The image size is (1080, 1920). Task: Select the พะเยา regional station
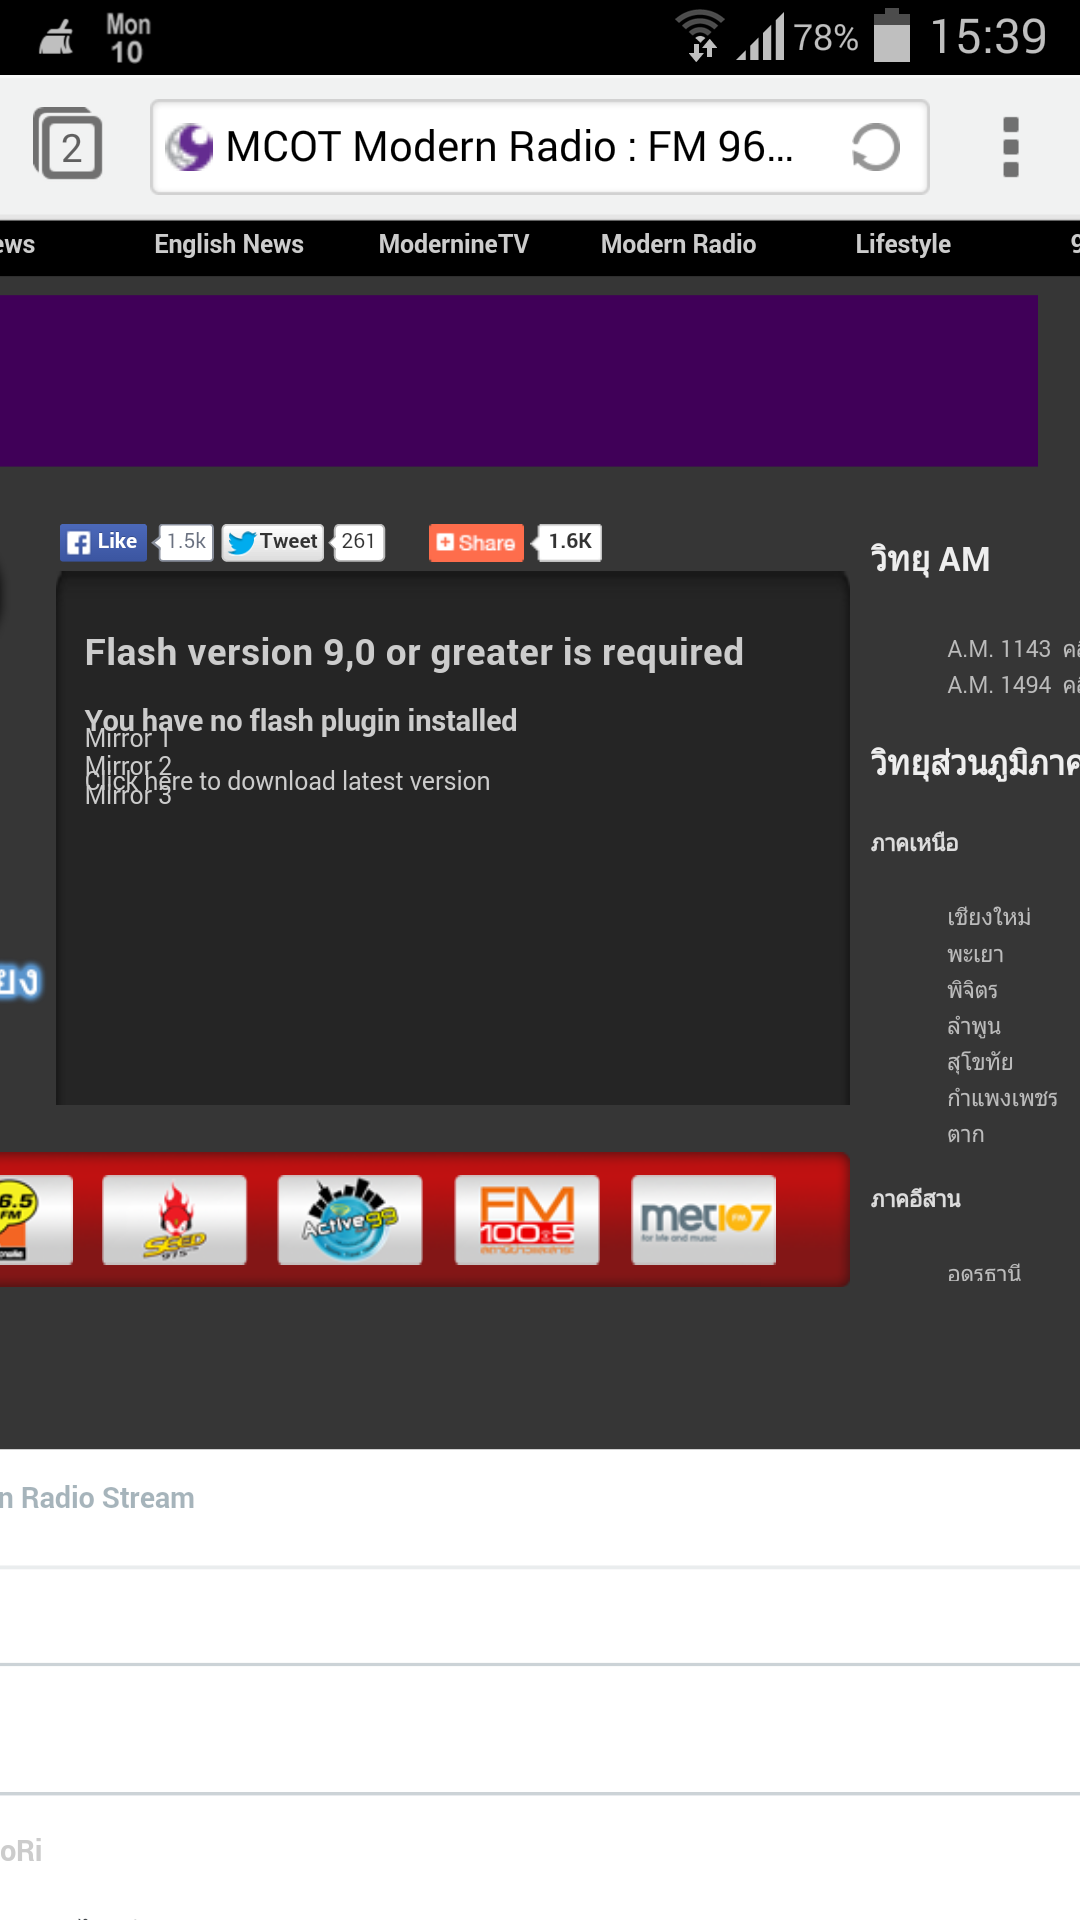pos(975,954)
